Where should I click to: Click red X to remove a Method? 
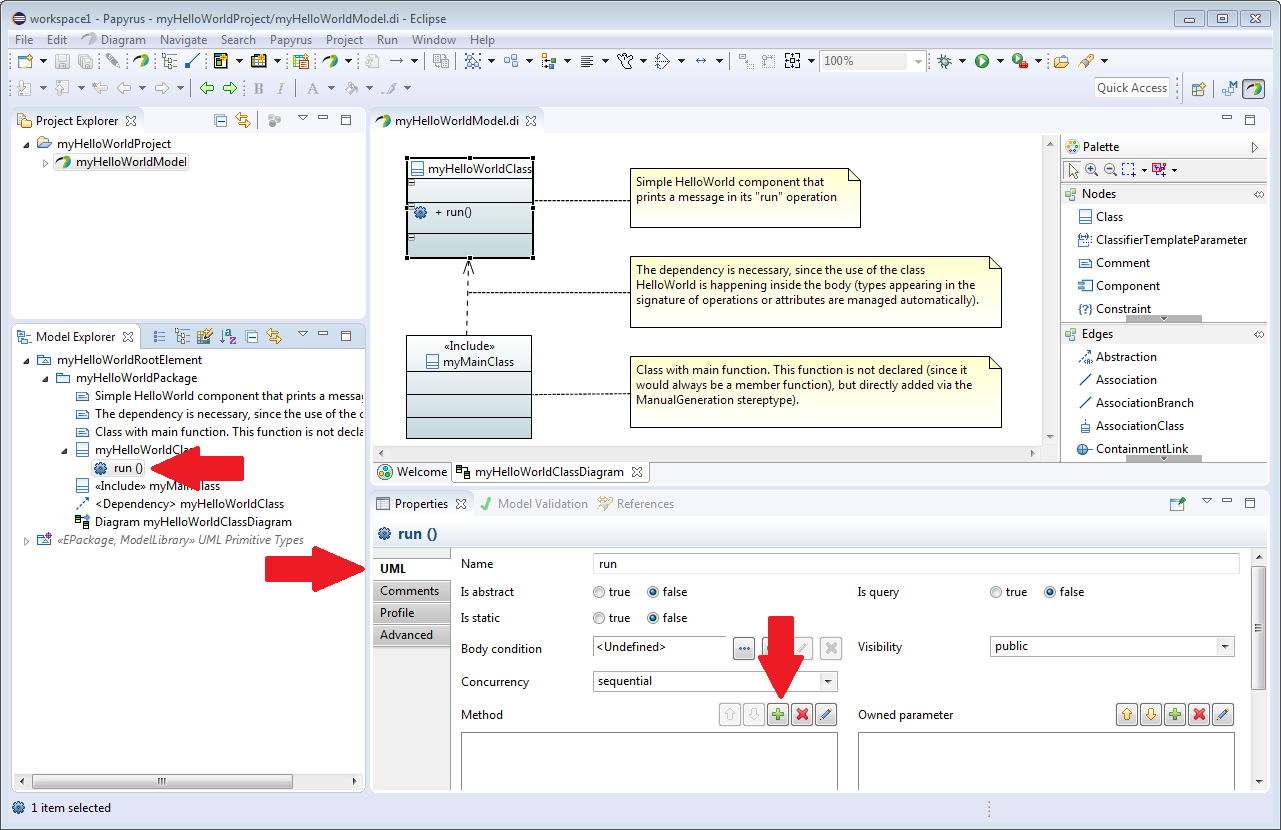tap(802, 715)
